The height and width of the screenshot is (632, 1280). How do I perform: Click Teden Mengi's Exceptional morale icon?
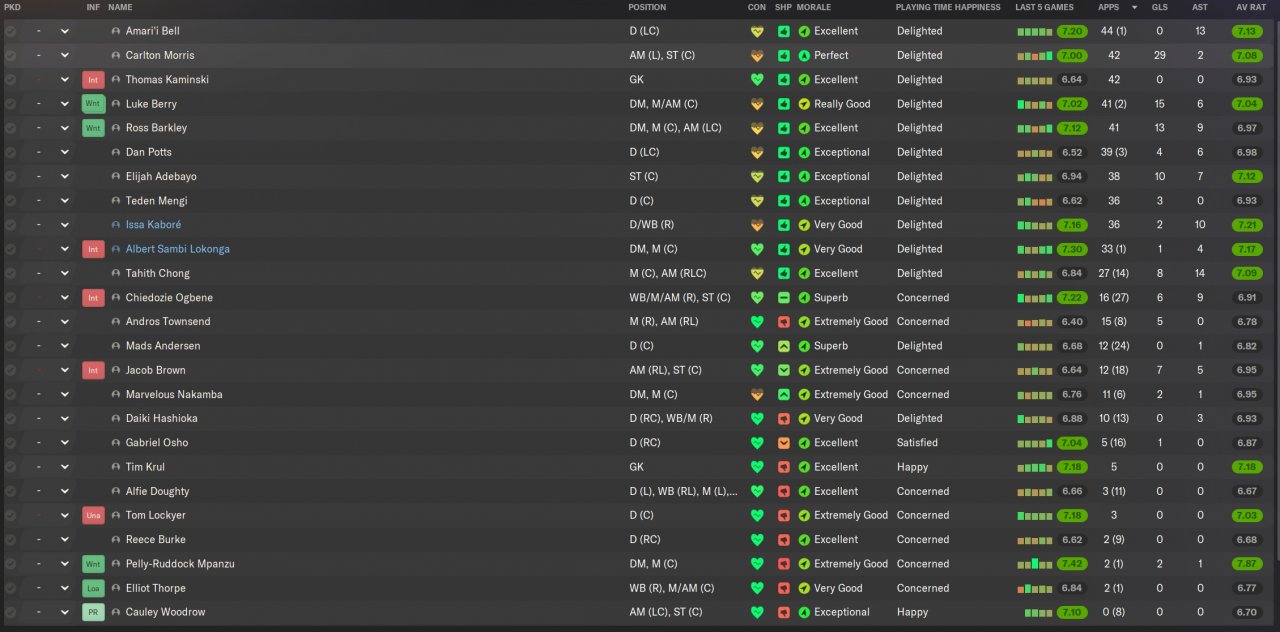tap(804, 201)
